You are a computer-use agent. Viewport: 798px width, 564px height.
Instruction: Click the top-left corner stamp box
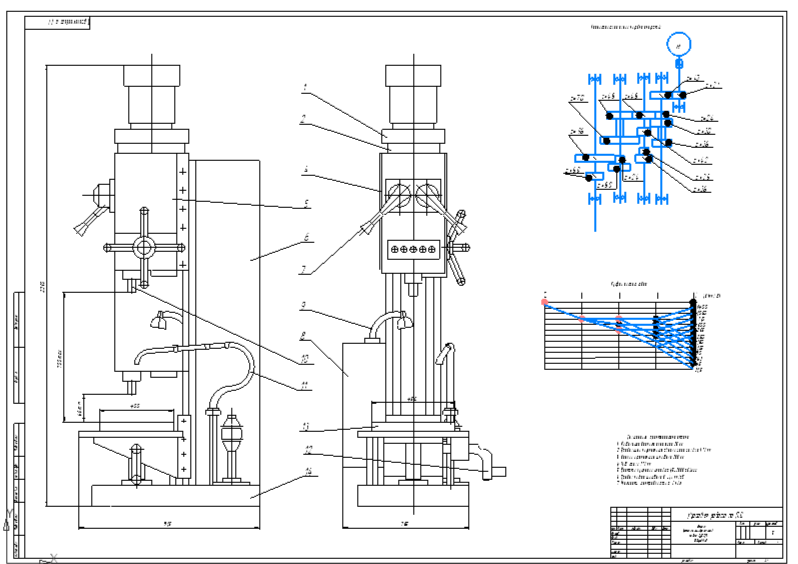pos(58,23)
